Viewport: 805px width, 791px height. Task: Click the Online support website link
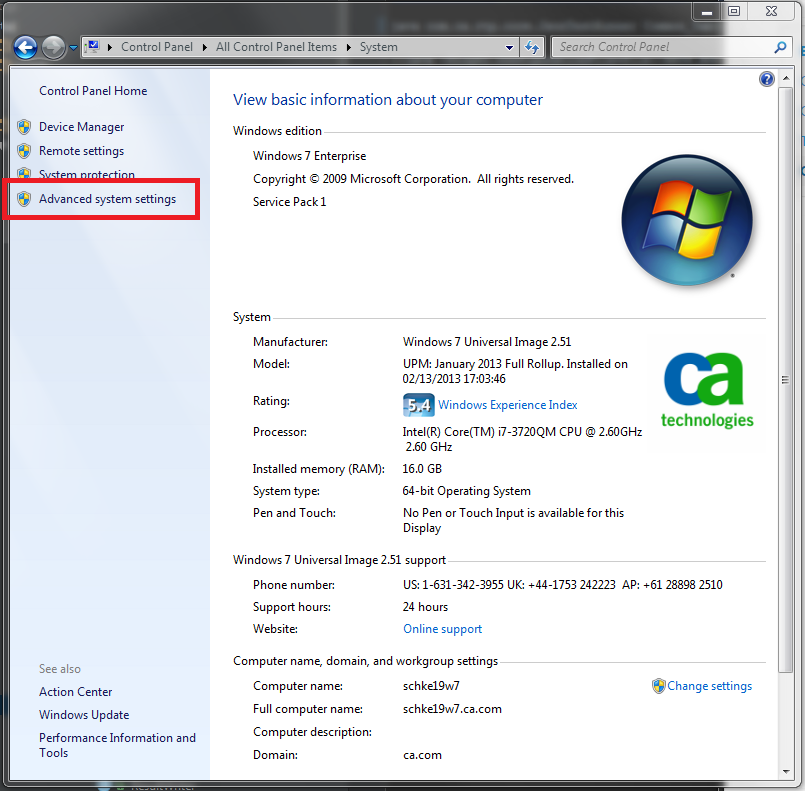pyautogui.click(x=442, y=629)
